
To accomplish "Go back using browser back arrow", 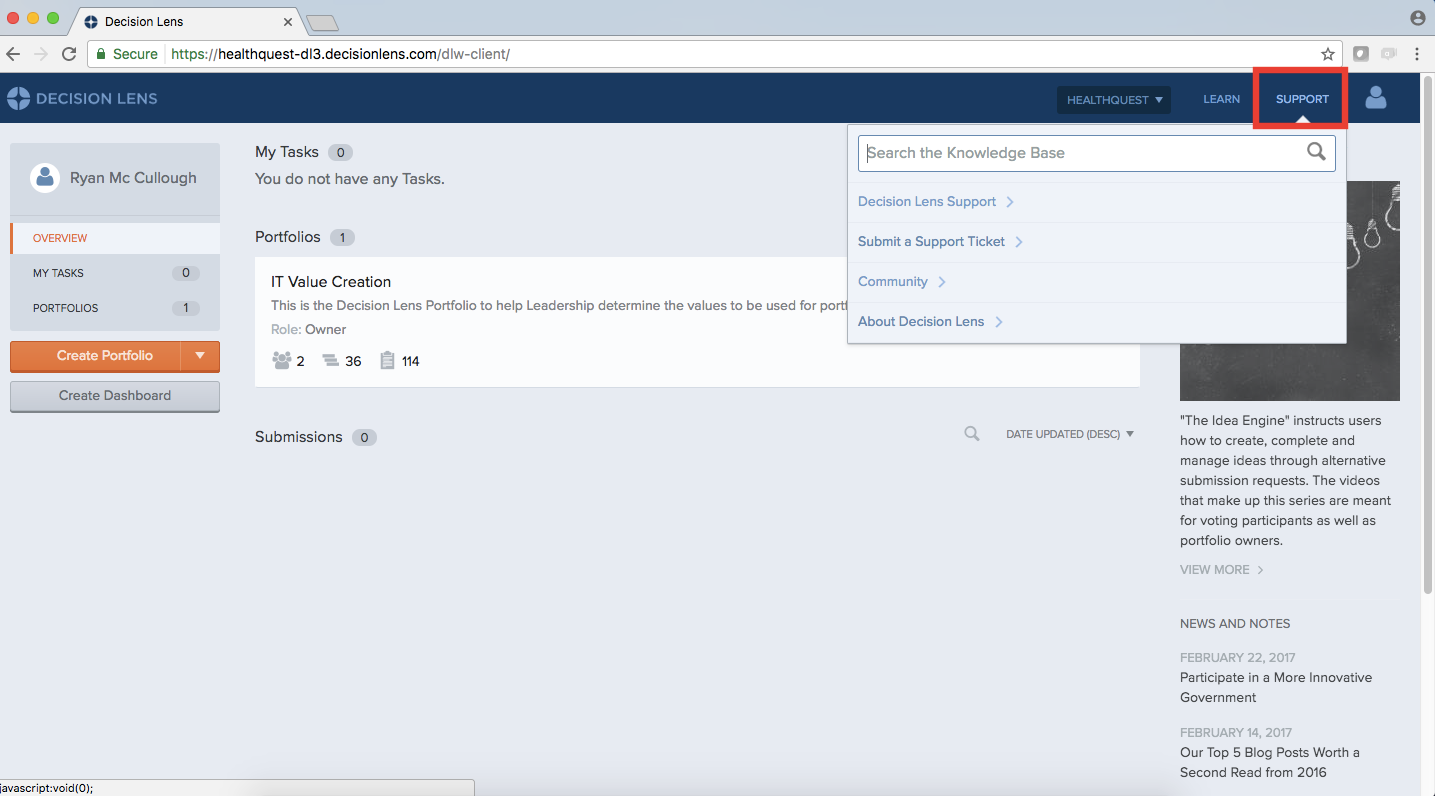I will tap(13, 54).
